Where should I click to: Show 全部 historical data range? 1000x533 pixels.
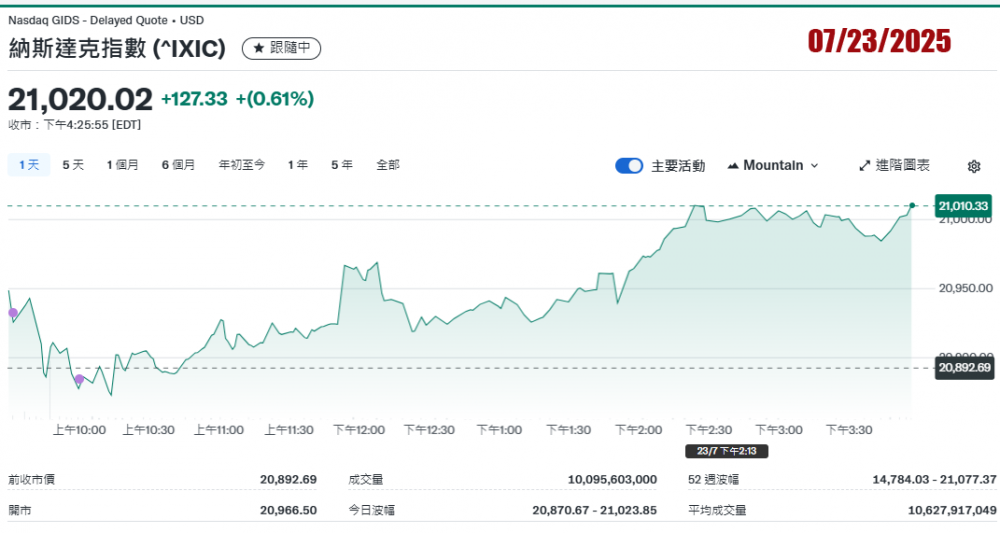coord(388,165)
